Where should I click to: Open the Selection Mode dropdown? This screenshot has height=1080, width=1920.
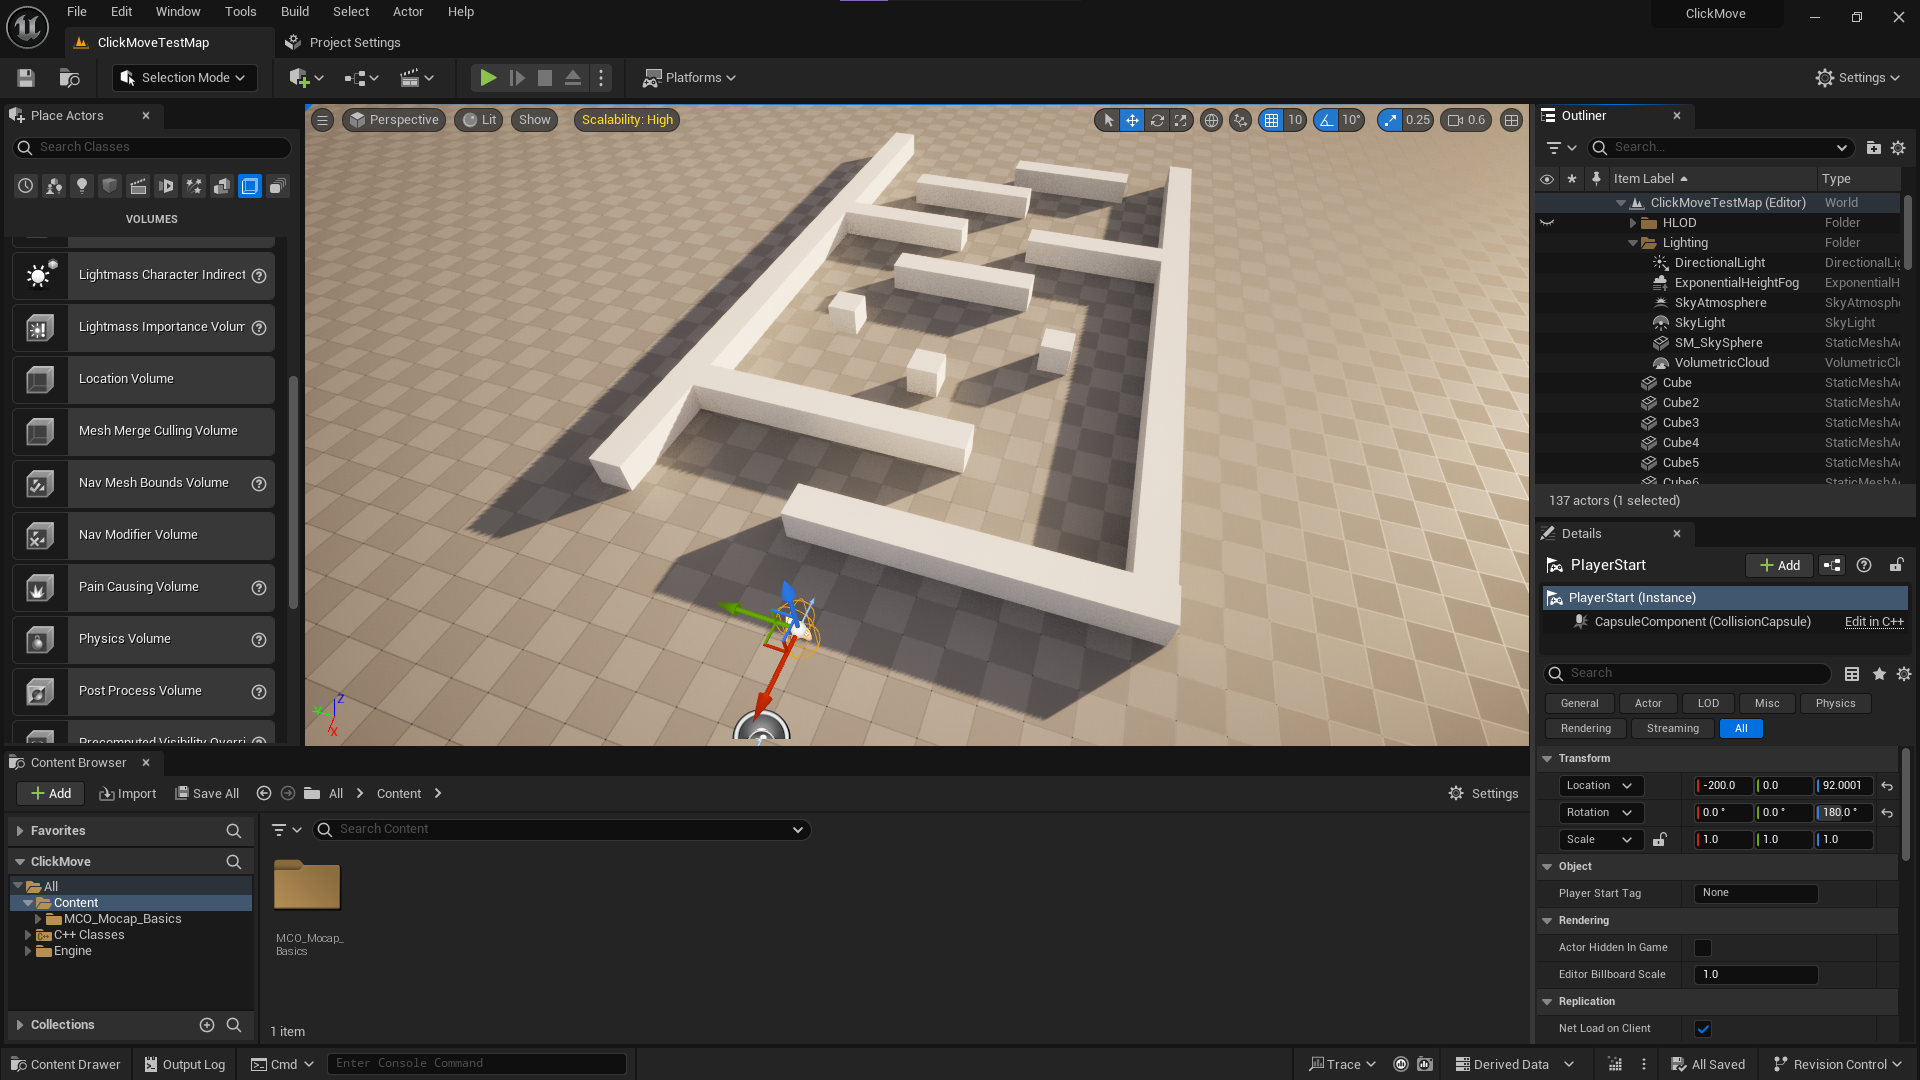(184, 78)
